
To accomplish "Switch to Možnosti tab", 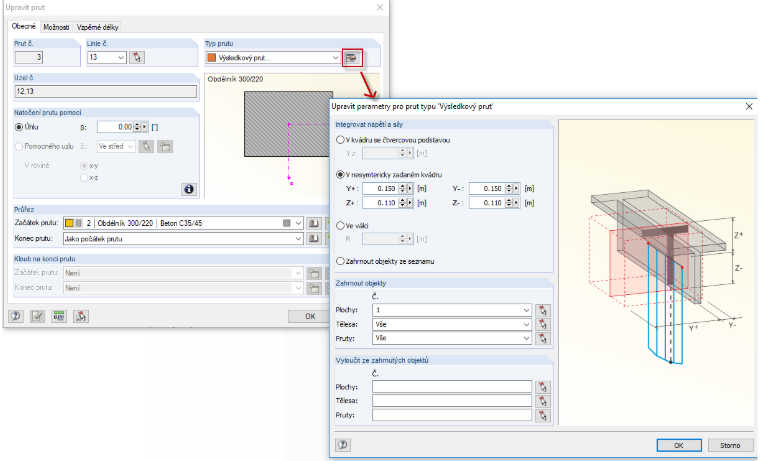I will (56, 27).
